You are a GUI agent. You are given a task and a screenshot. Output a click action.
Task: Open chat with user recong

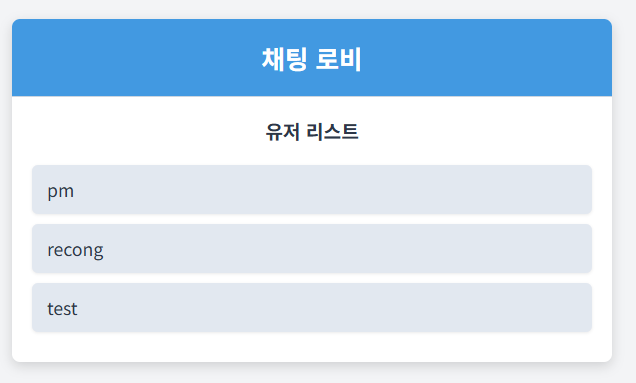point(312,248)
